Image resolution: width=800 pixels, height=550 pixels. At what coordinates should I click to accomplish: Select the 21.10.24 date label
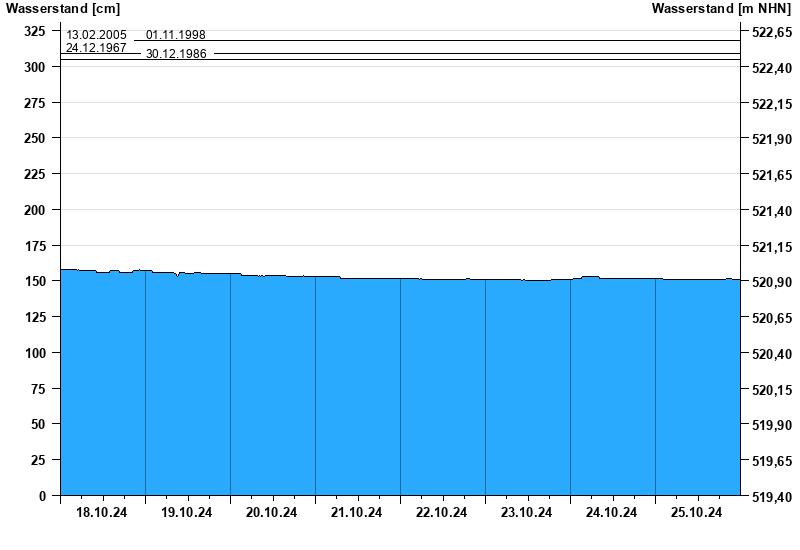(357, 513)
